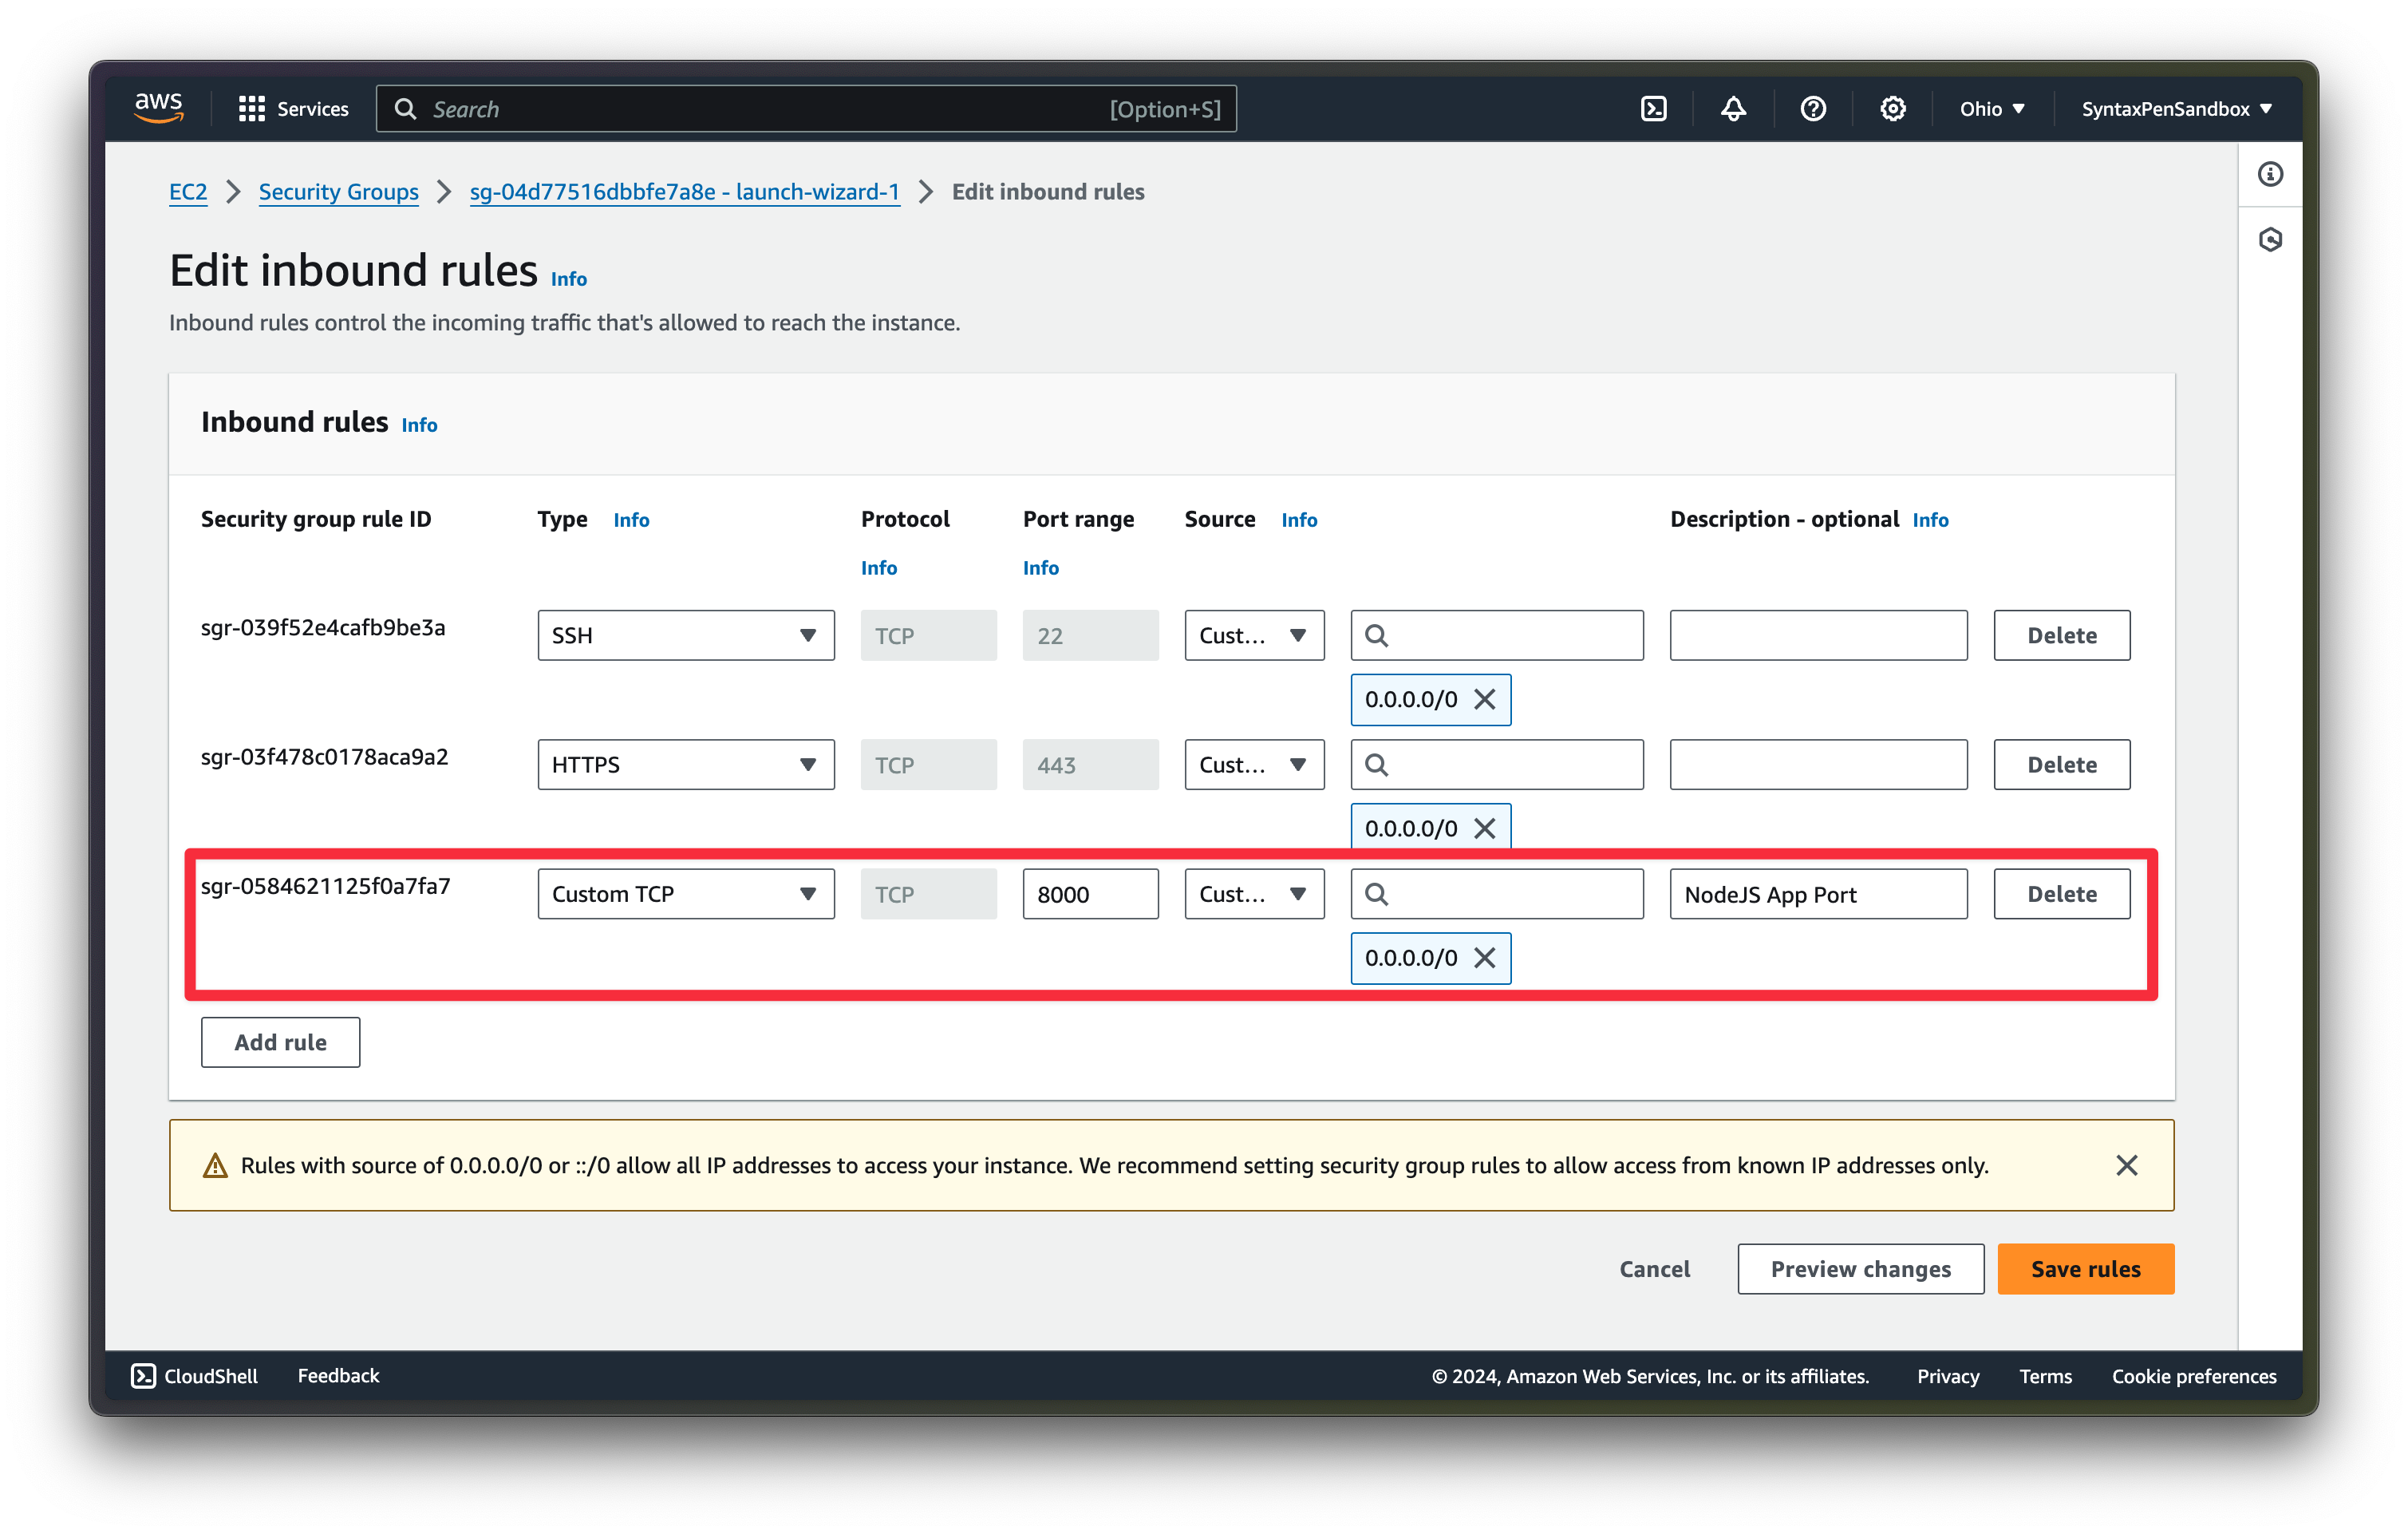Click the port range field containing 8000
The height and width of the screenshot is (1534, 2408).
point(1090,893)
